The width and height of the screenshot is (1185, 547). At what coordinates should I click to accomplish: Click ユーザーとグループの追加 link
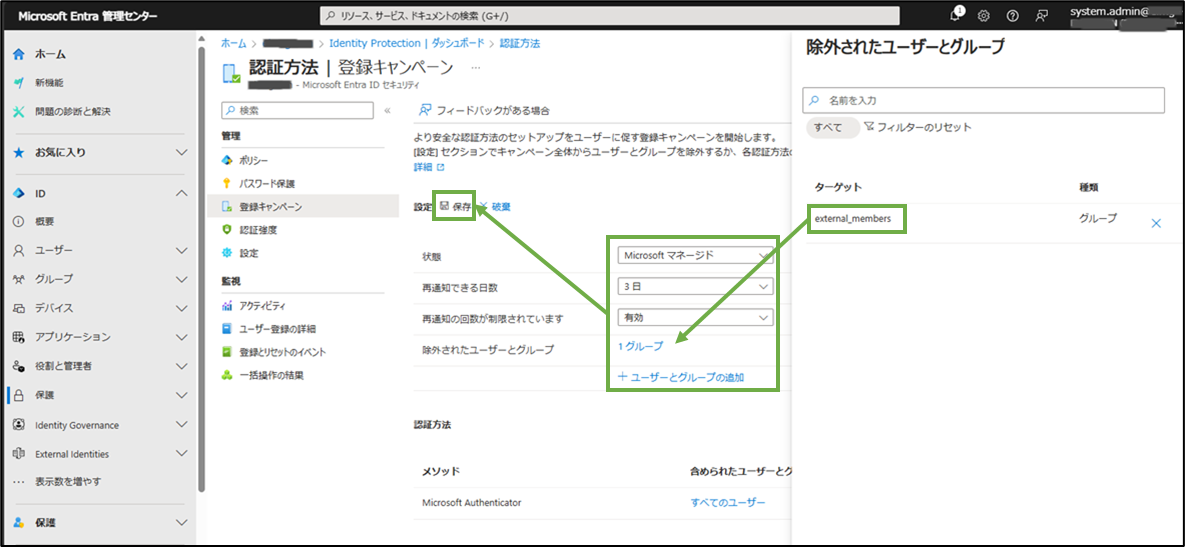tap(682, 377)
